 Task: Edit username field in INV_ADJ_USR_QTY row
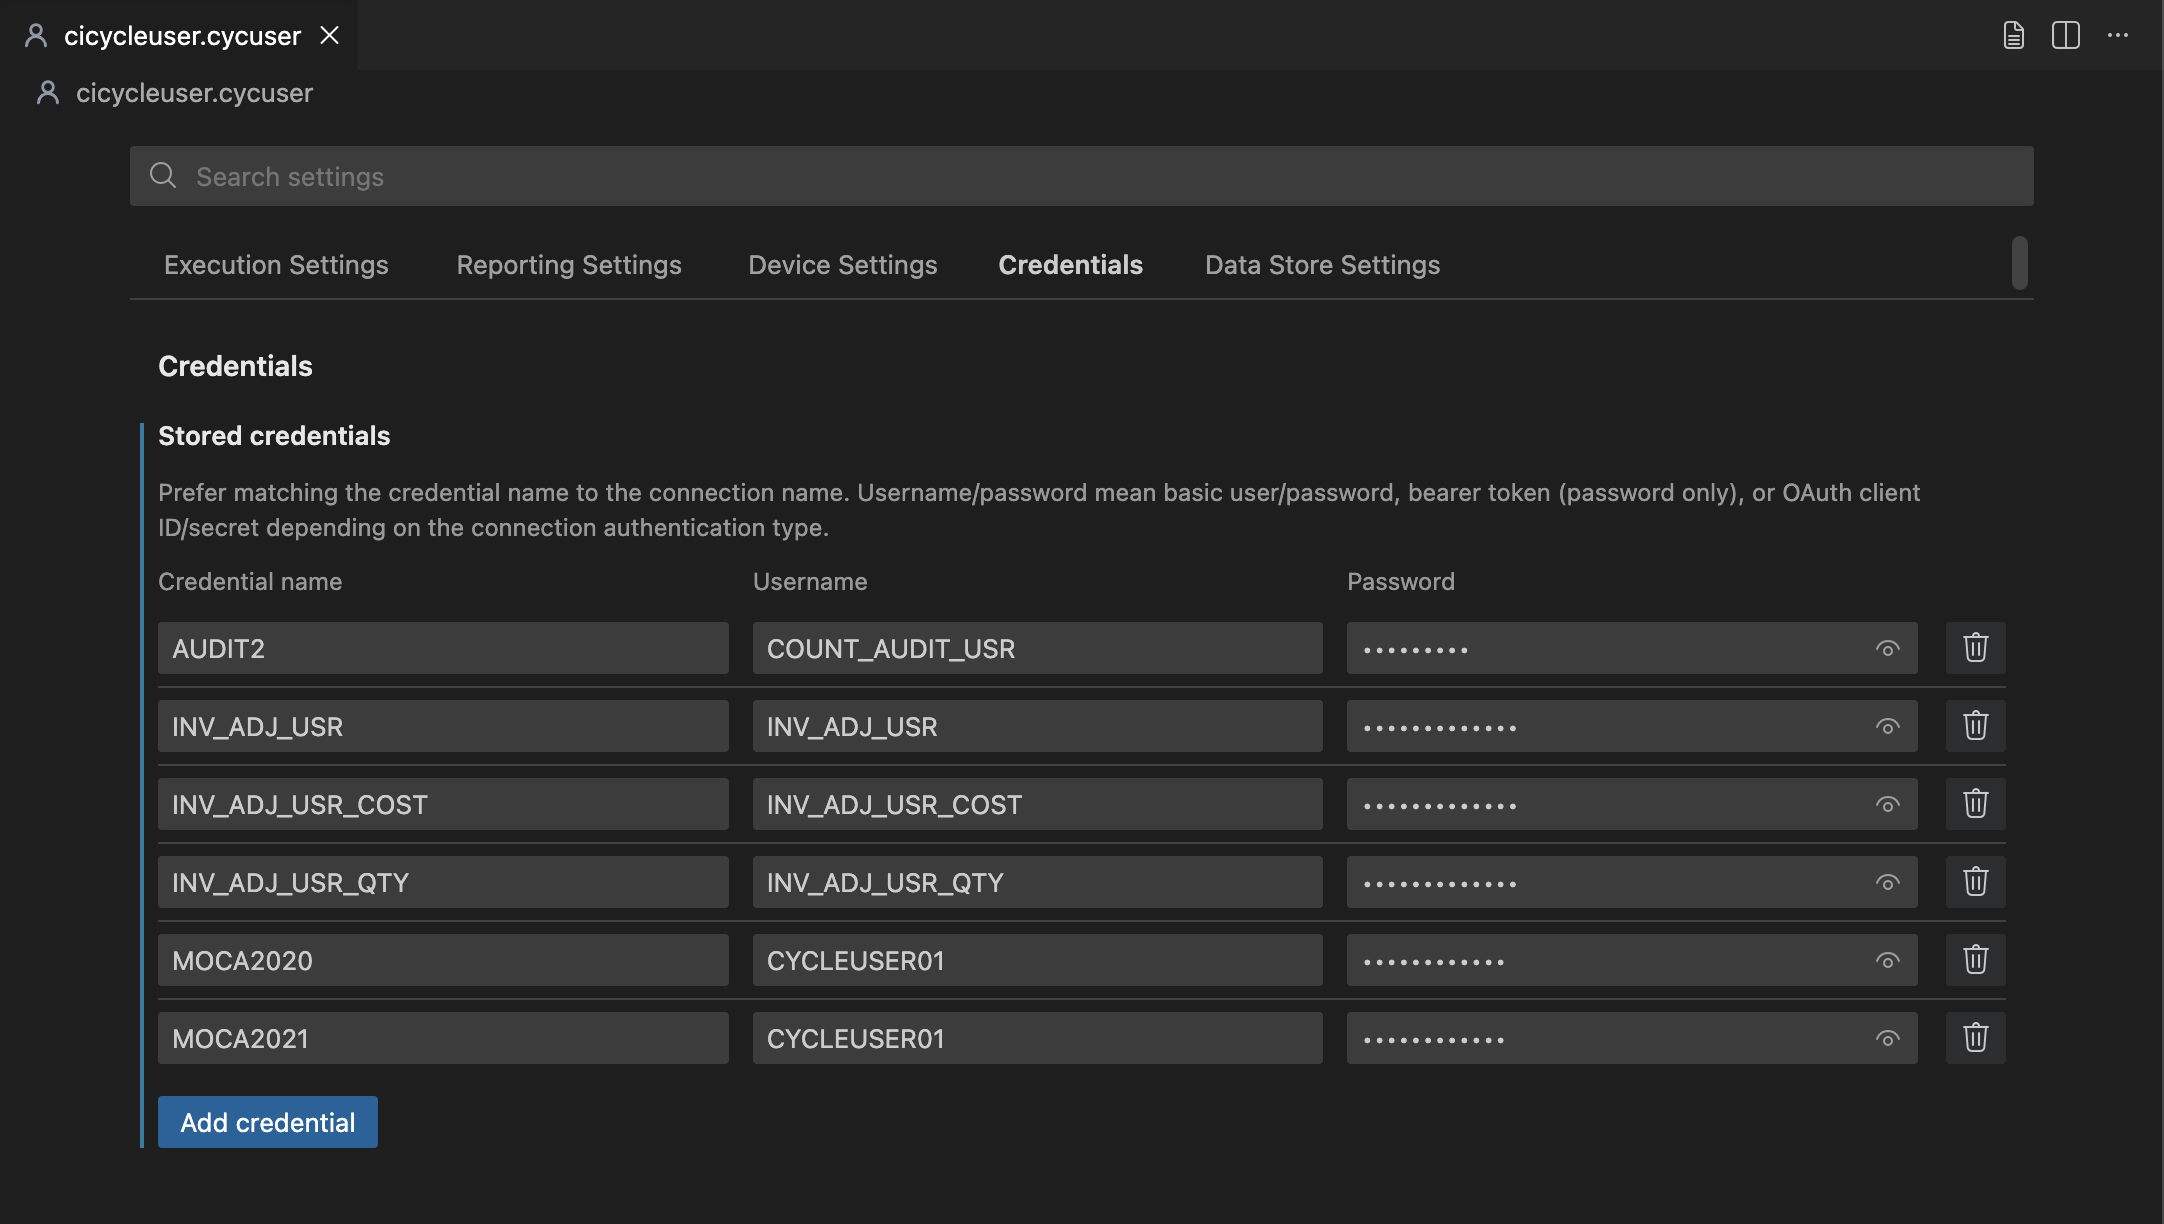[x=1038, y=882]
